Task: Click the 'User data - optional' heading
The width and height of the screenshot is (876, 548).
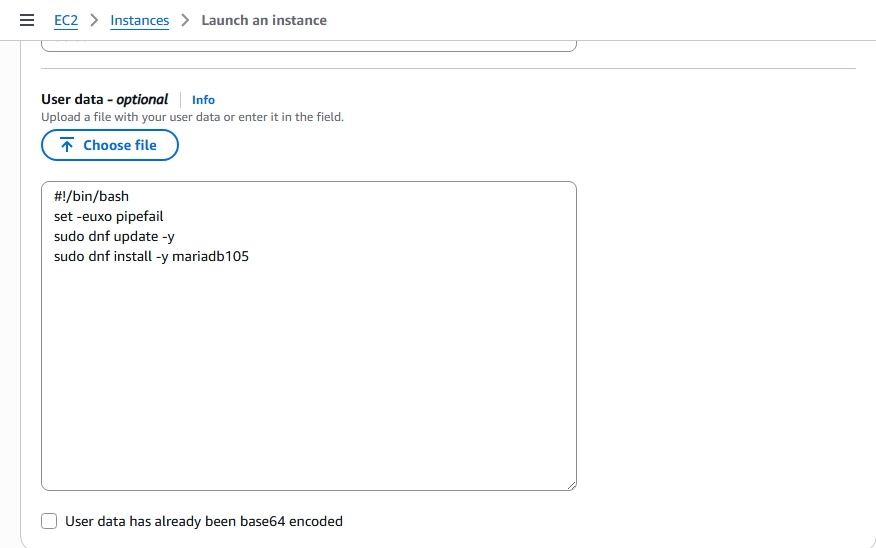Action: [x=105, y=99]
